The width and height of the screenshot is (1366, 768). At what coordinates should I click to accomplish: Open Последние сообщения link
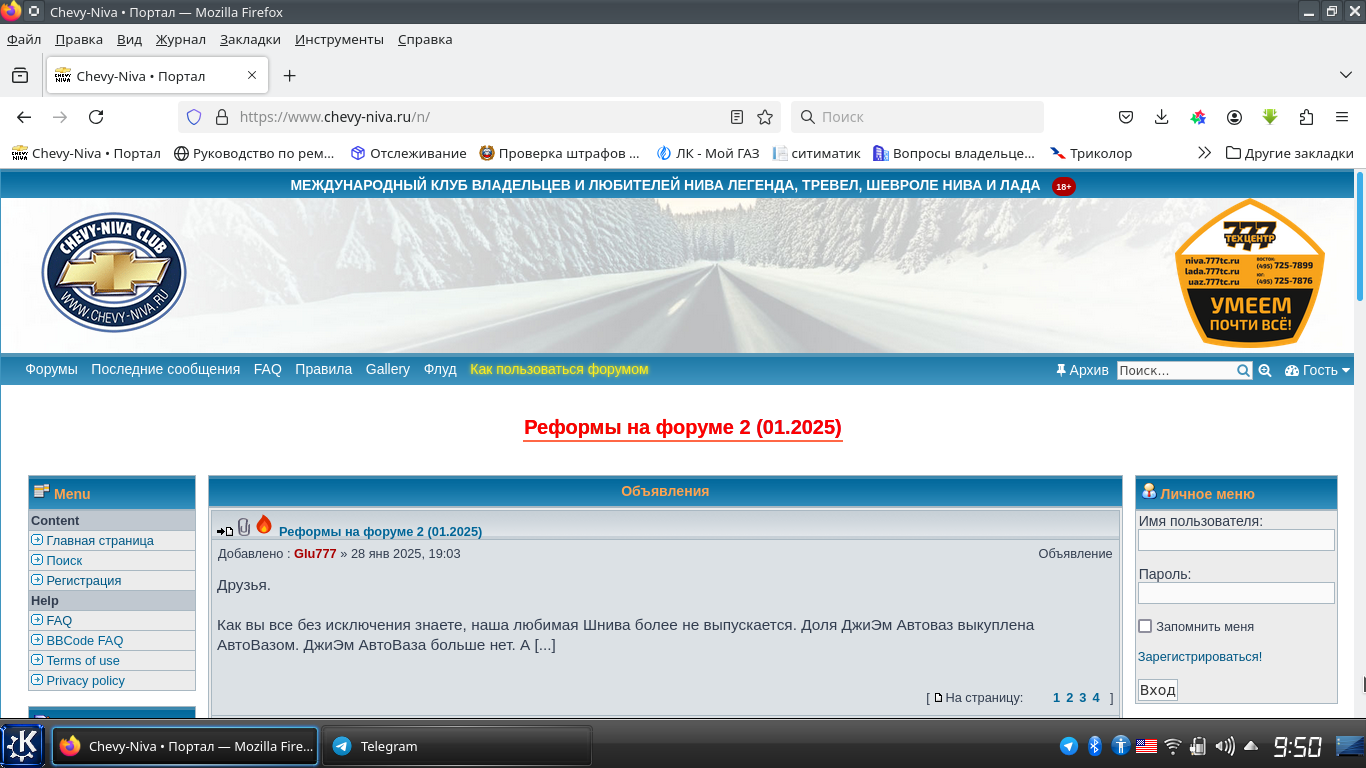click(165, 369)
